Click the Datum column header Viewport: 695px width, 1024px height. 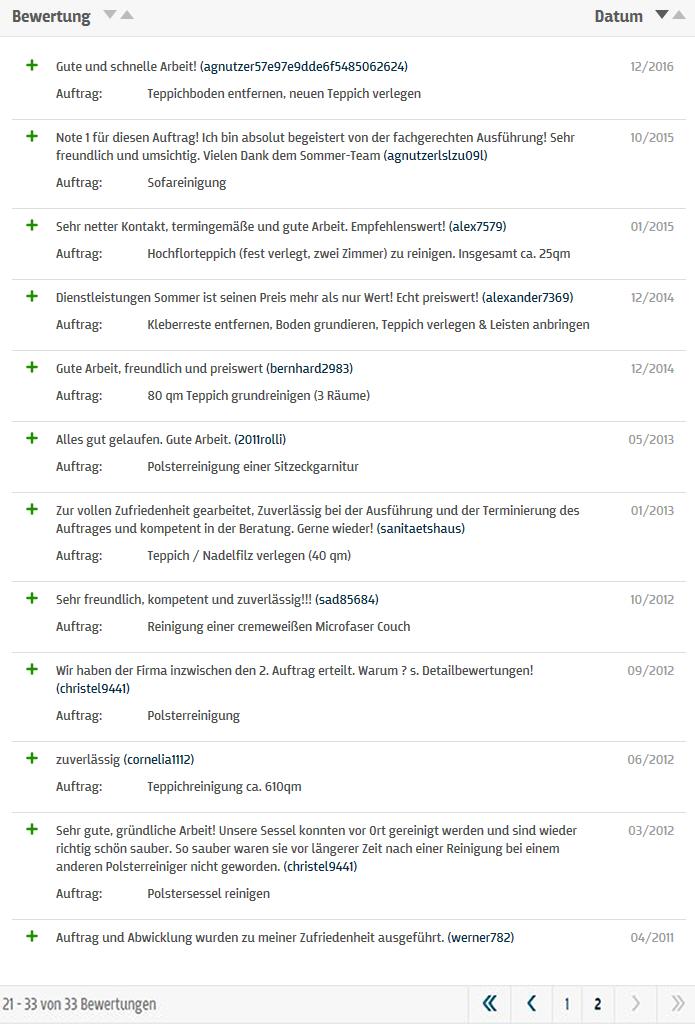621,16
